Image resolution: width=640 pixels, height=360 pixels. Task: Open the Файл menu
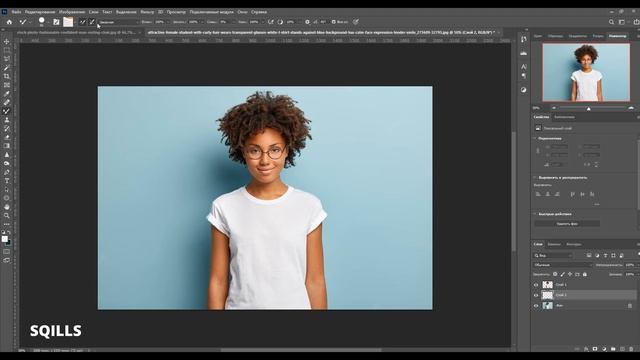(x=16, y=12)
